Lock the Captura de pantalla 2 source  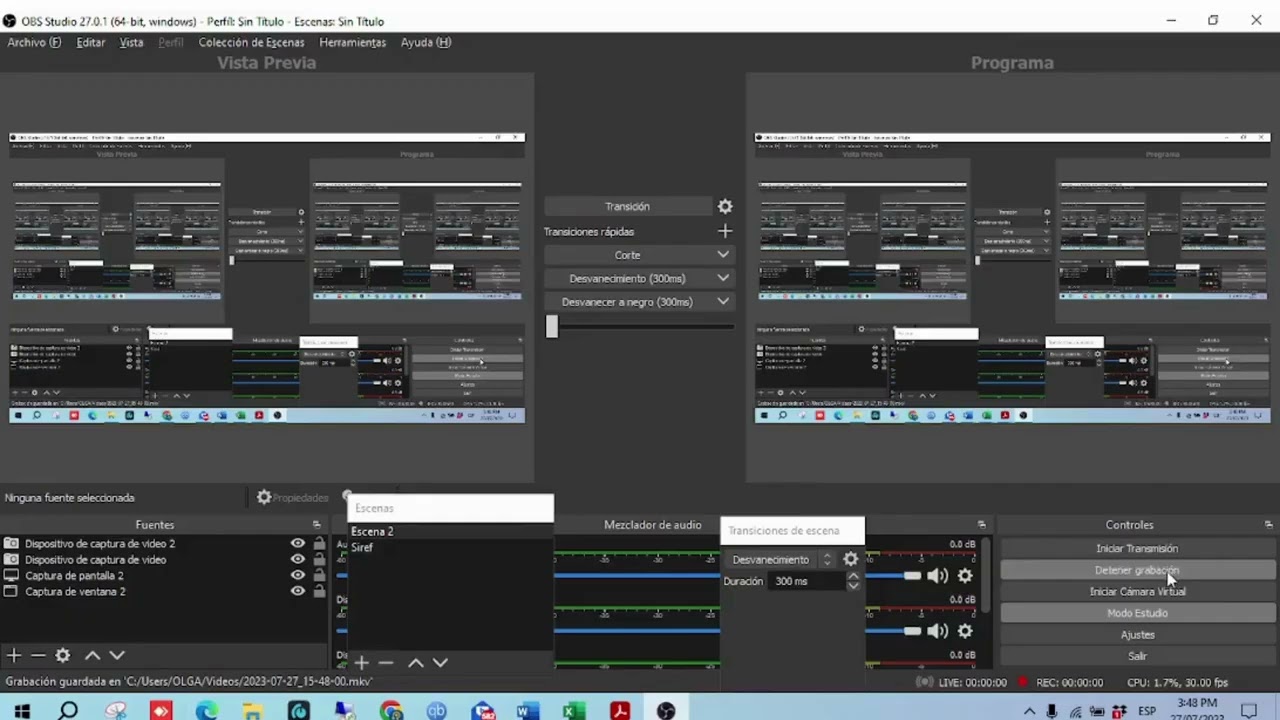(319, 575)
